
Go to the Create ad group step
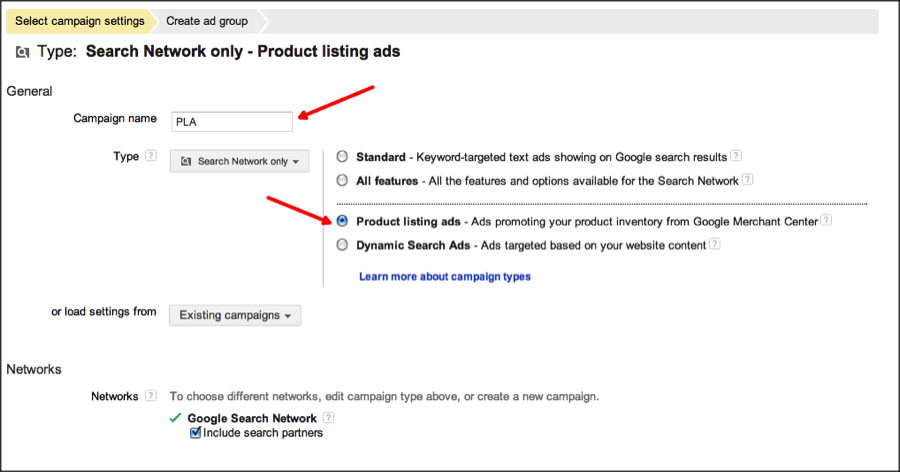click(207, 21)
